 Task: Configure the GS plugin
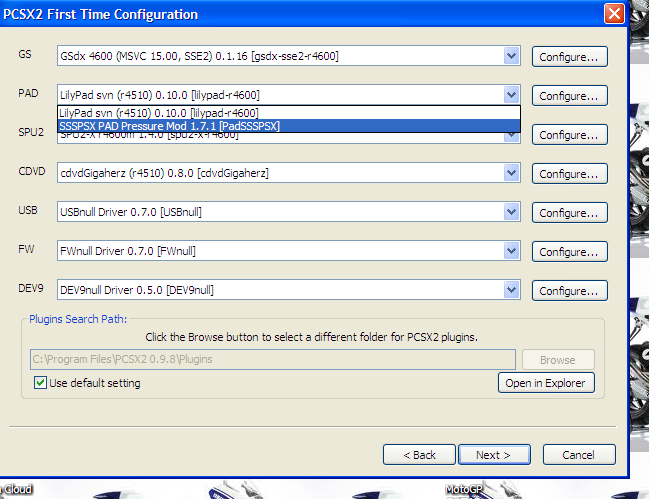point(570,57)
